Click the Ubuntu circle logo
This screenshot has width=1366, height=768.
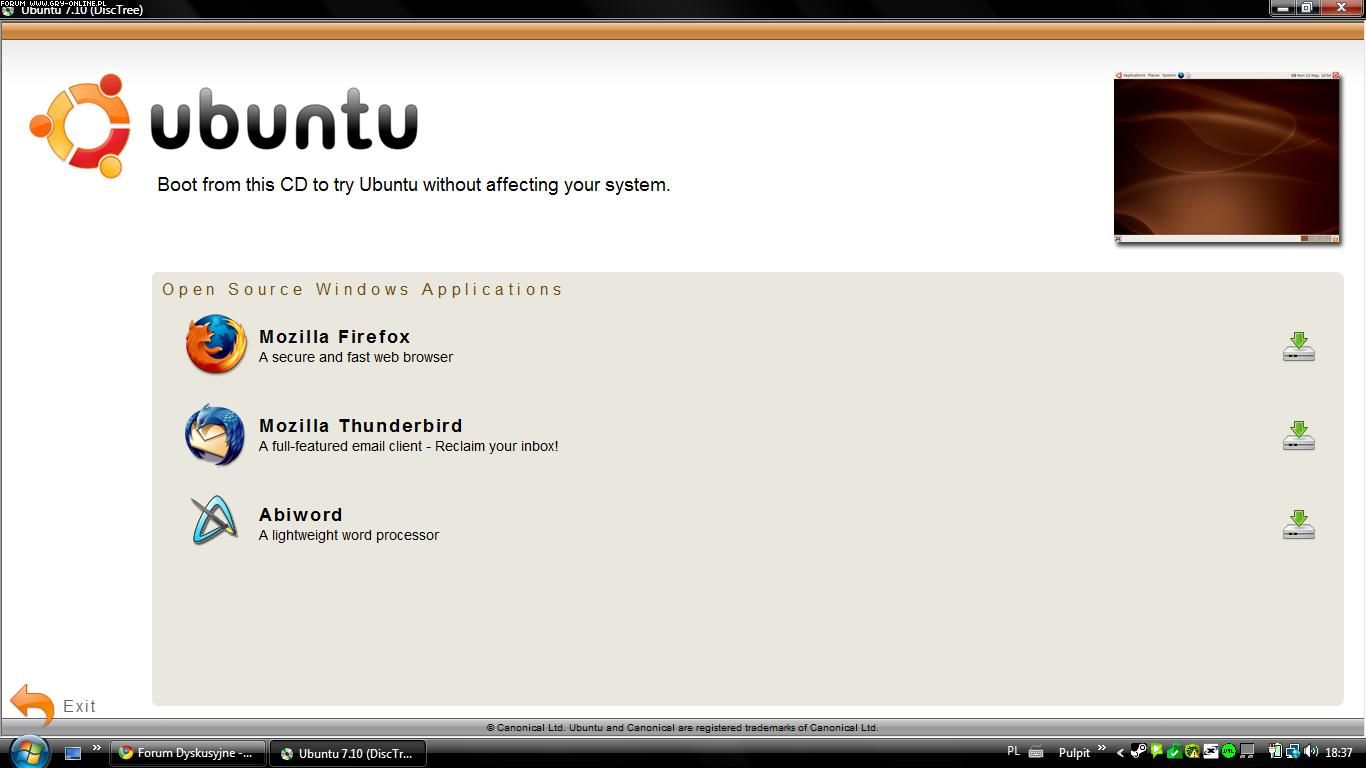click(81, 125)
